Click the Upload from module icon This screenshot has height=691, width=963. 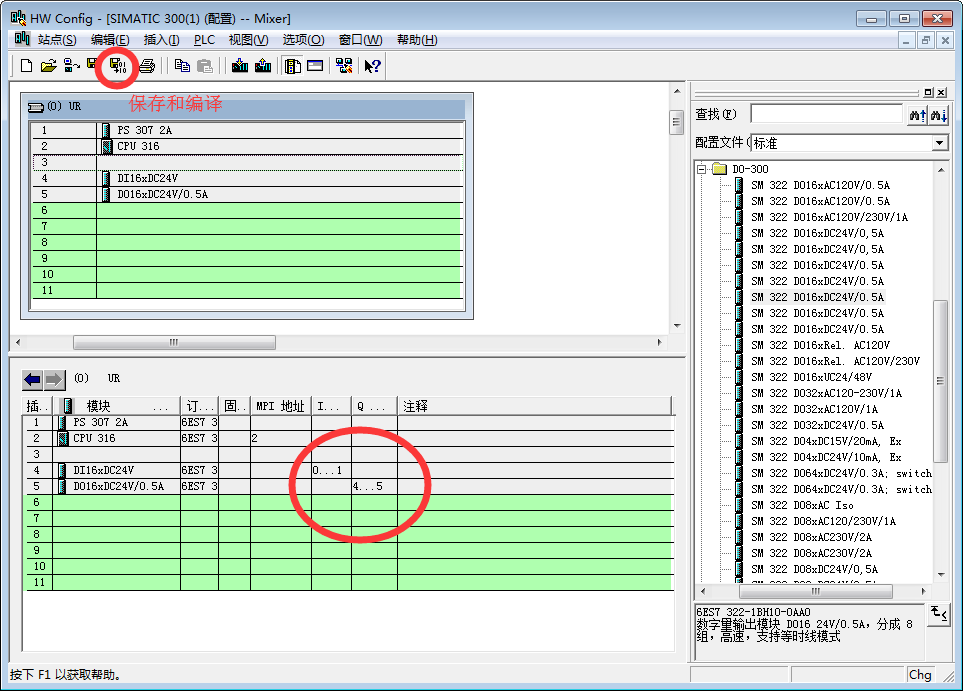263,66
